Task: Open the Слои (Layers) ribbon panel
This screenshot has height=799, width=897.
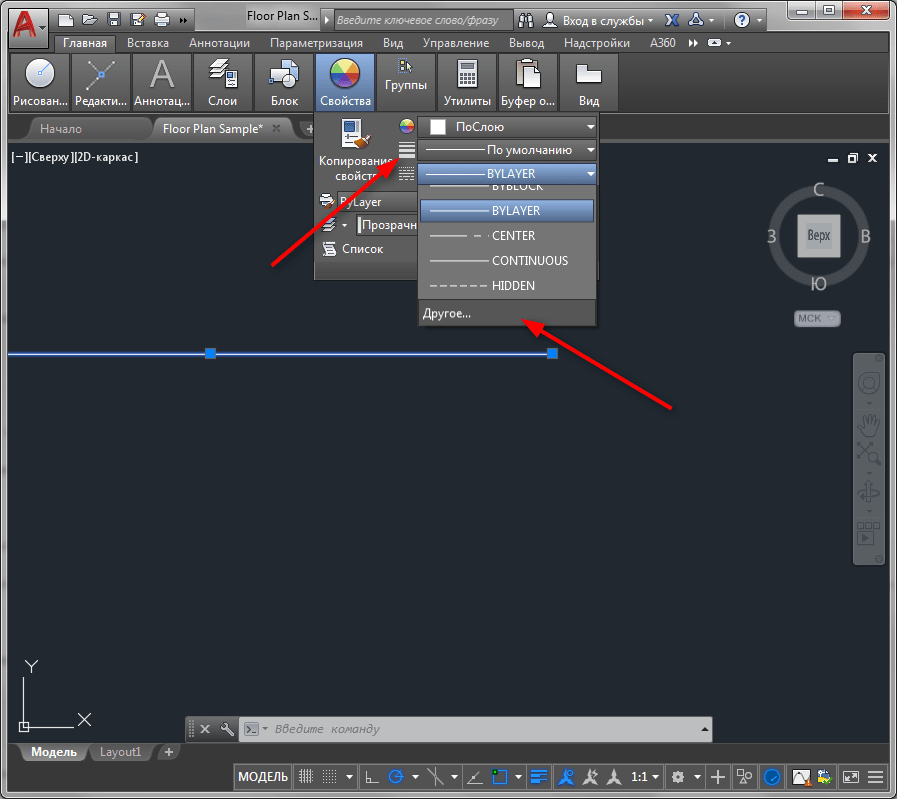Action: pos(222,82)
